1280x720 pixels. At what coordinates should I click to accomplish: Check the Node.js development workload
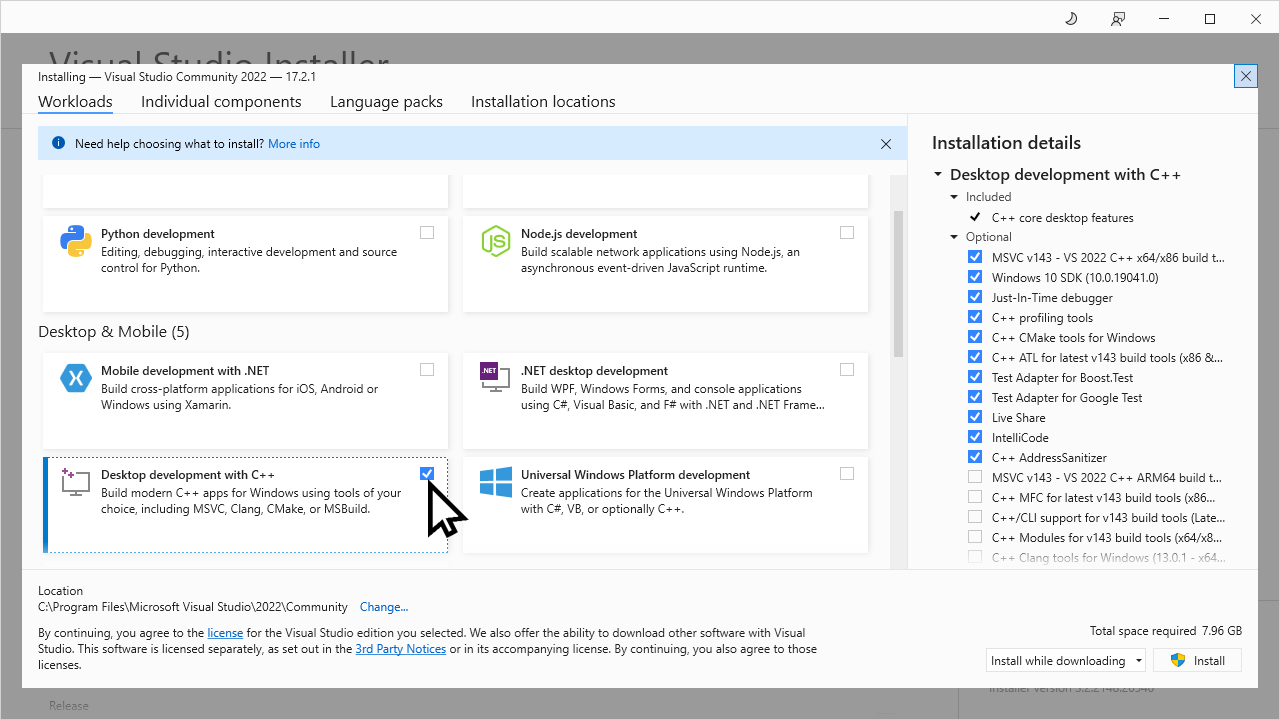point(847,233)
